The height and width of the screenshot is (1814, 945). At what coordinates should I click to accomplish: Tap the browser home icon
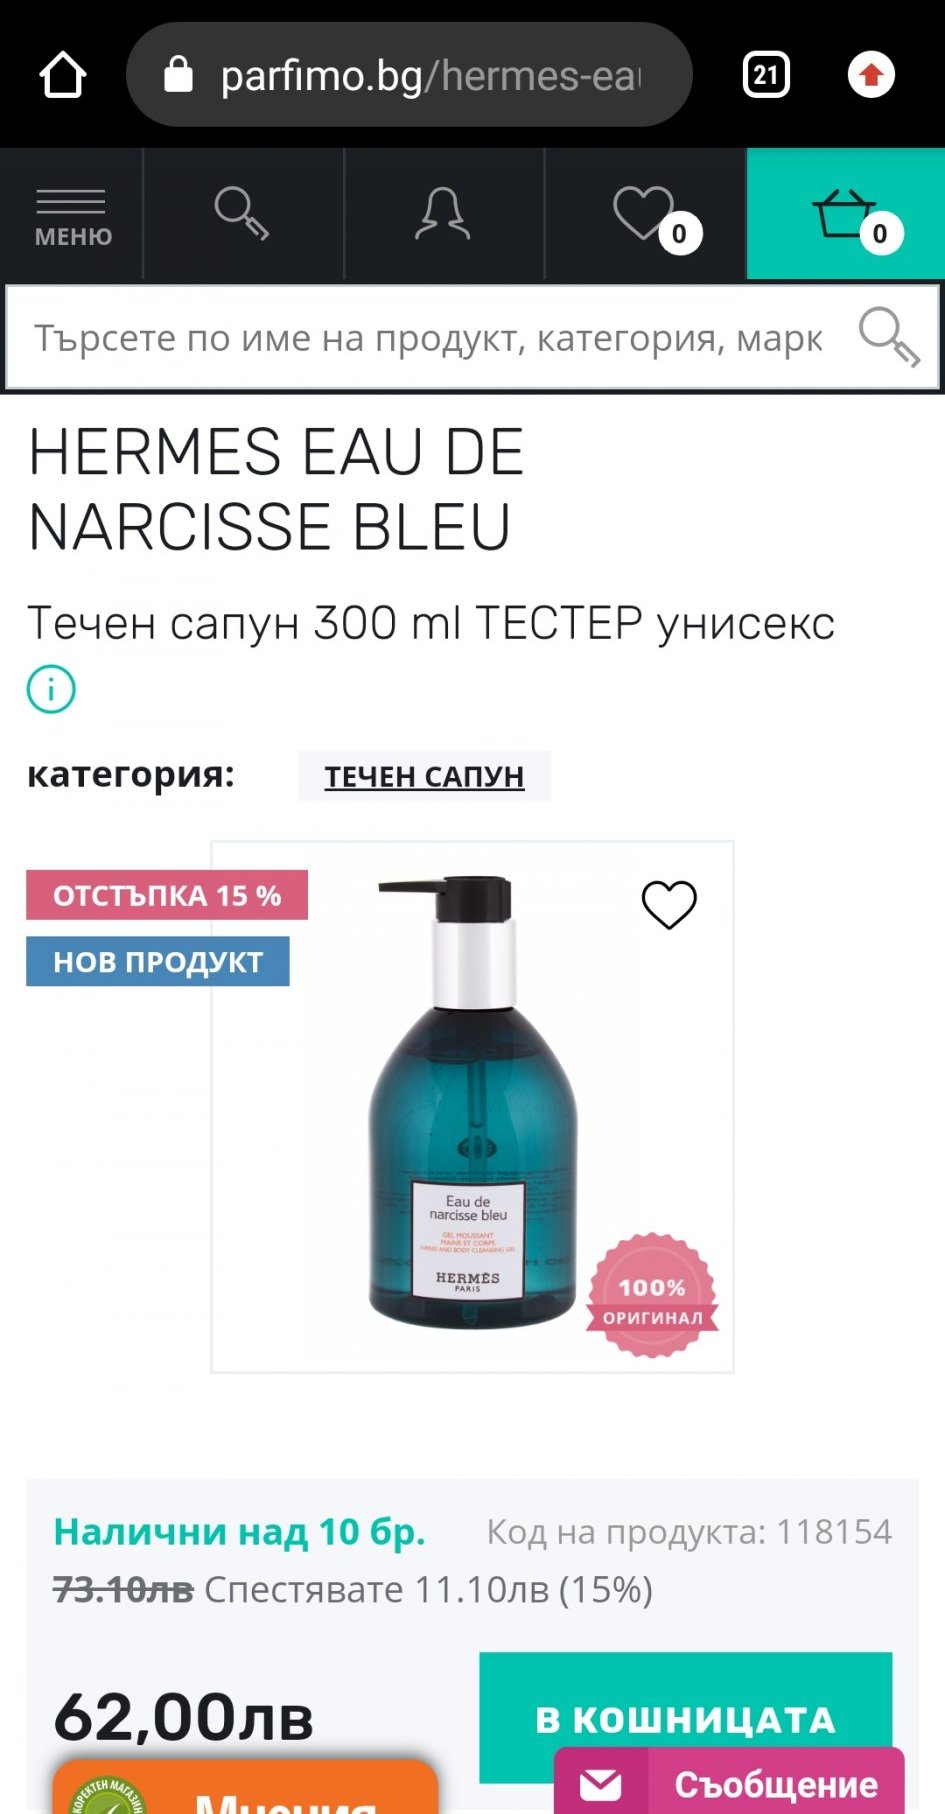[x=63, y=75]
